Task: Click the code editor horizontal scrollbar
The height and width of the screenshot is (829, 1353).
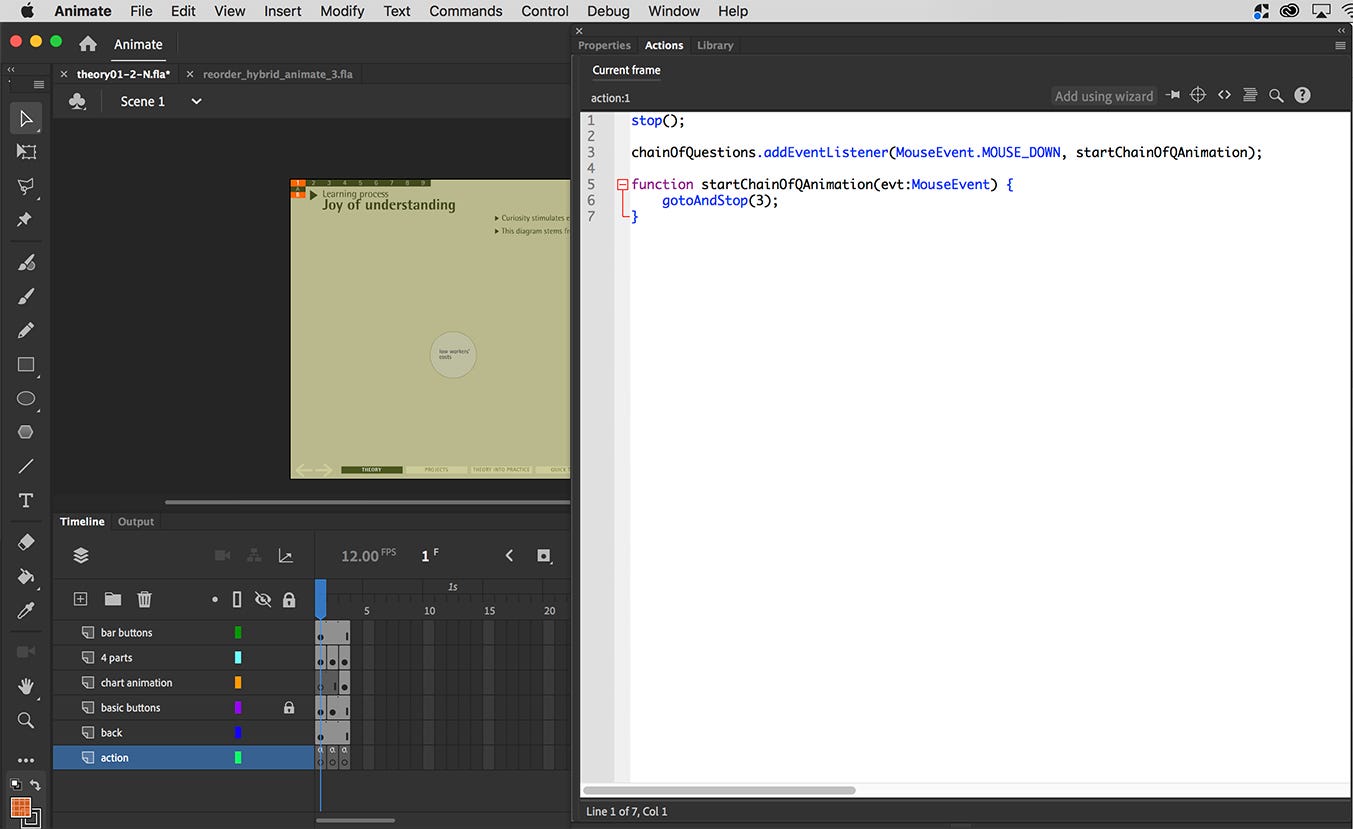Action: [x=719, y=790]
